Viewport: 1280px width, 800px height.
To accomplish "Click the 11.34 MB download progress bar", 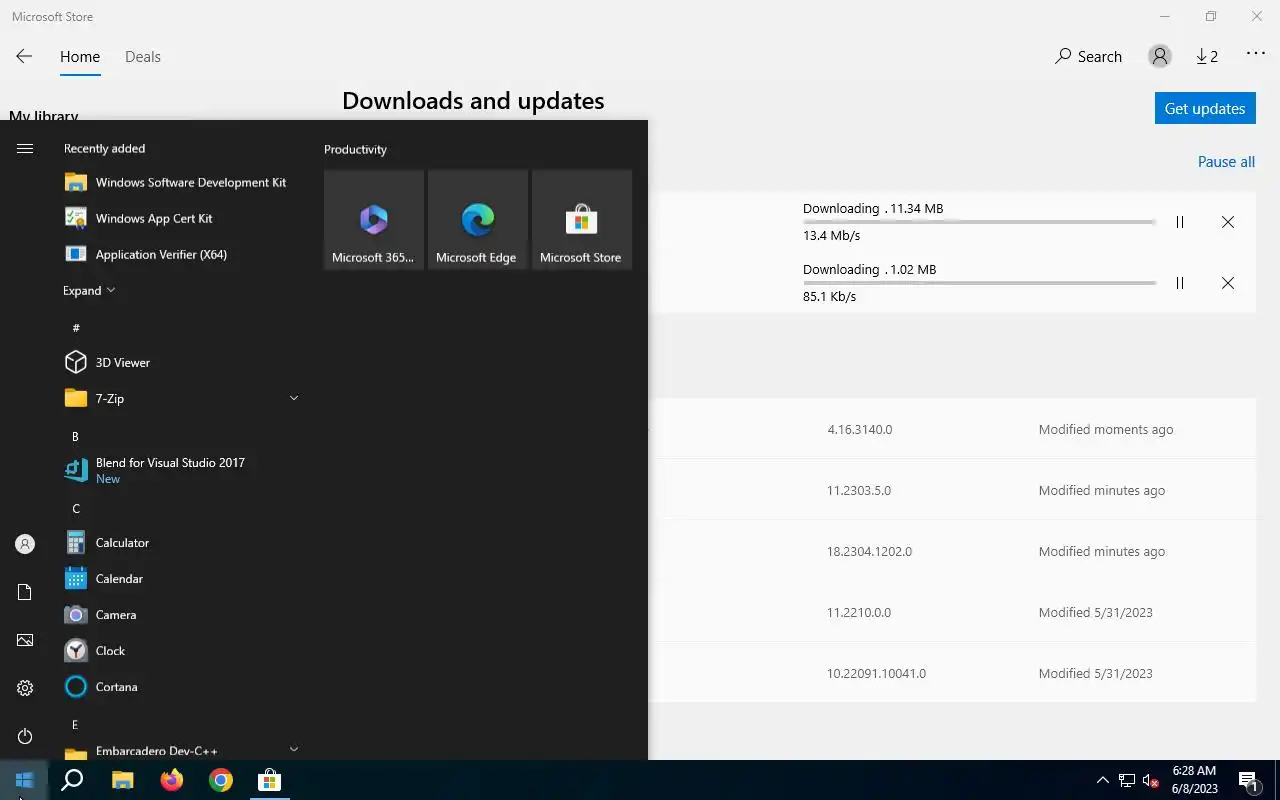I will pos(980,222).
